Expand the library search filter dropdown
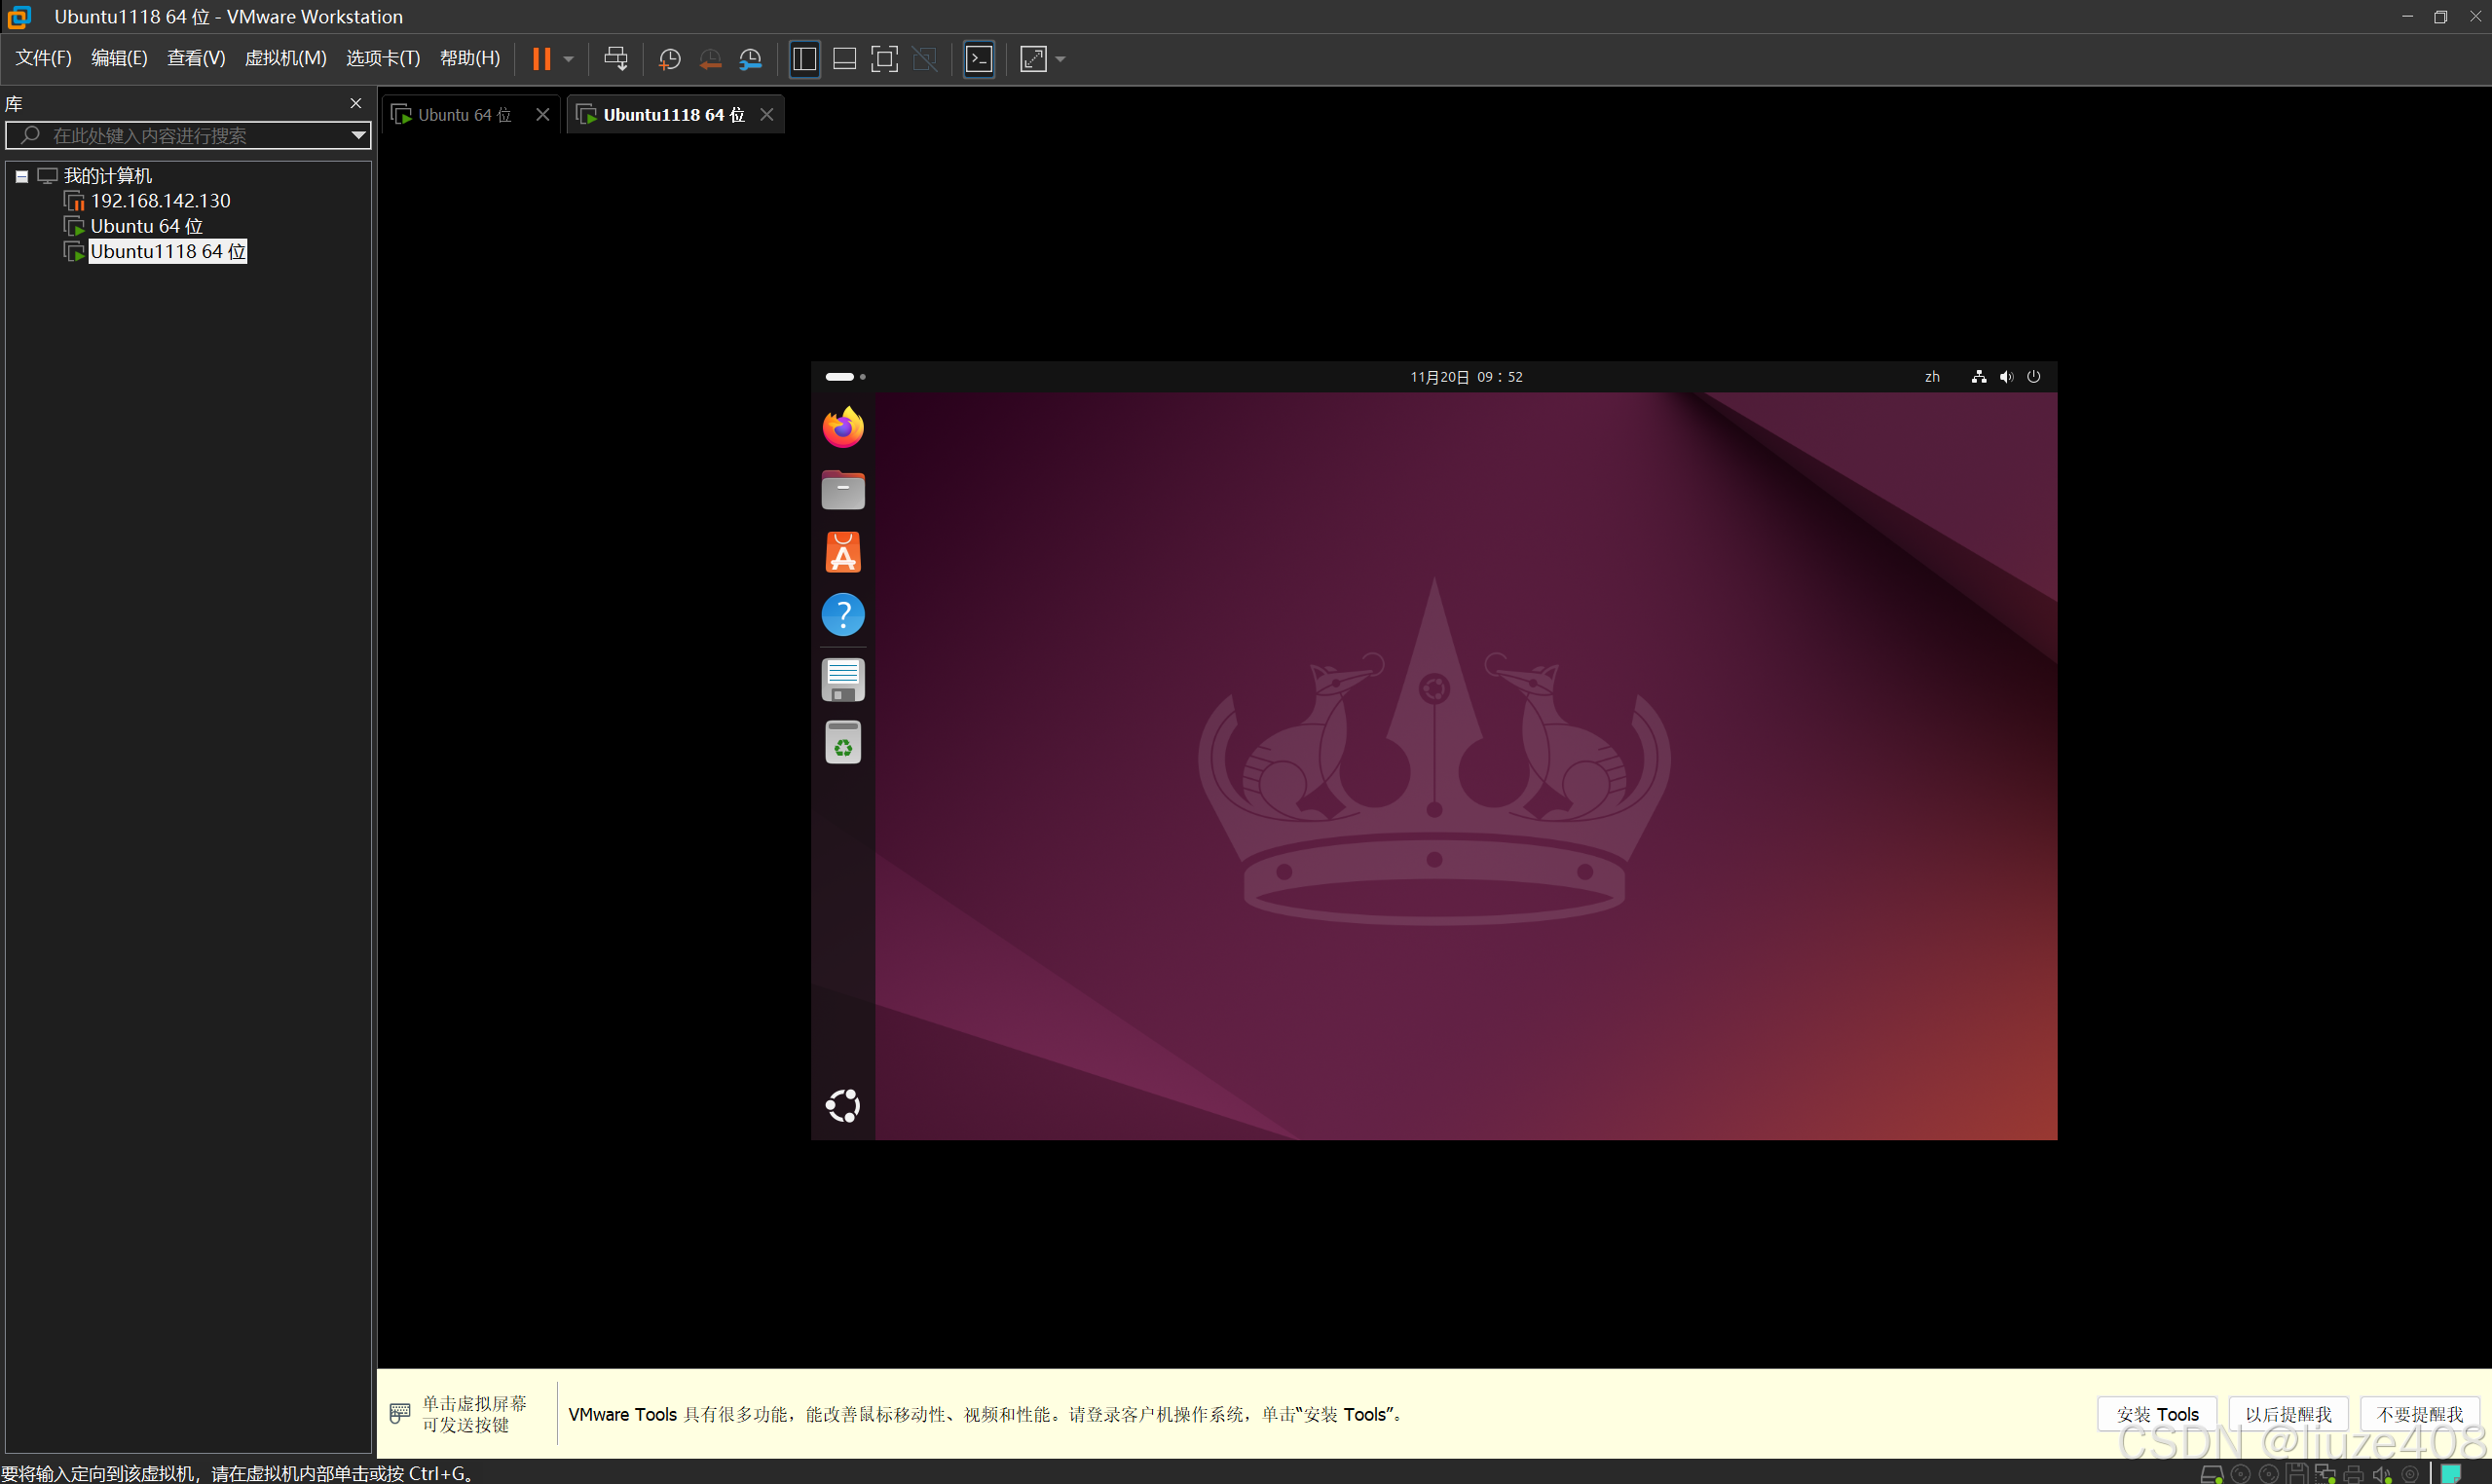Screen dimensions: 2492x1484 358,135
